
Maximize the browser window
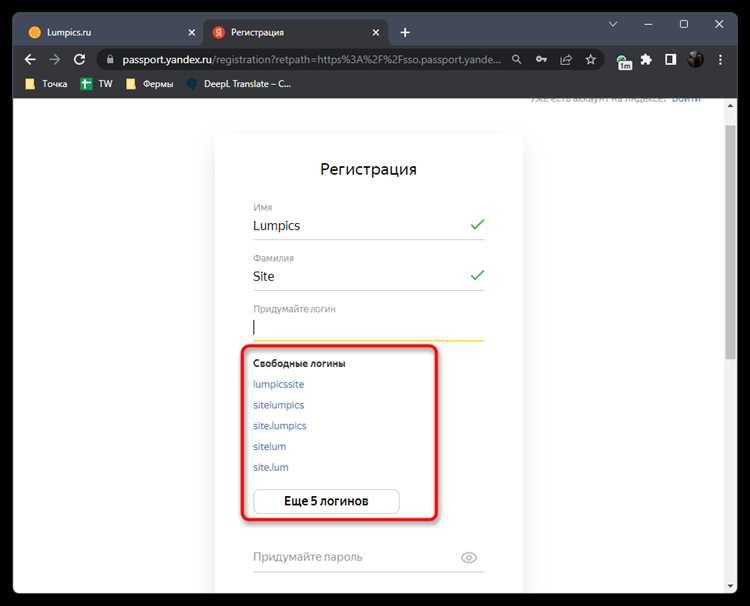(x=684, y=24)
